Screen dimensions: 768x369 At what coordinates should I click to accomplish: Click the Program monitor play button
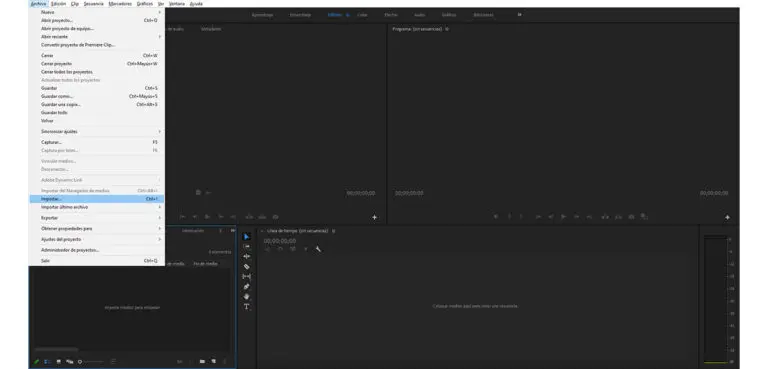point(564,217)
